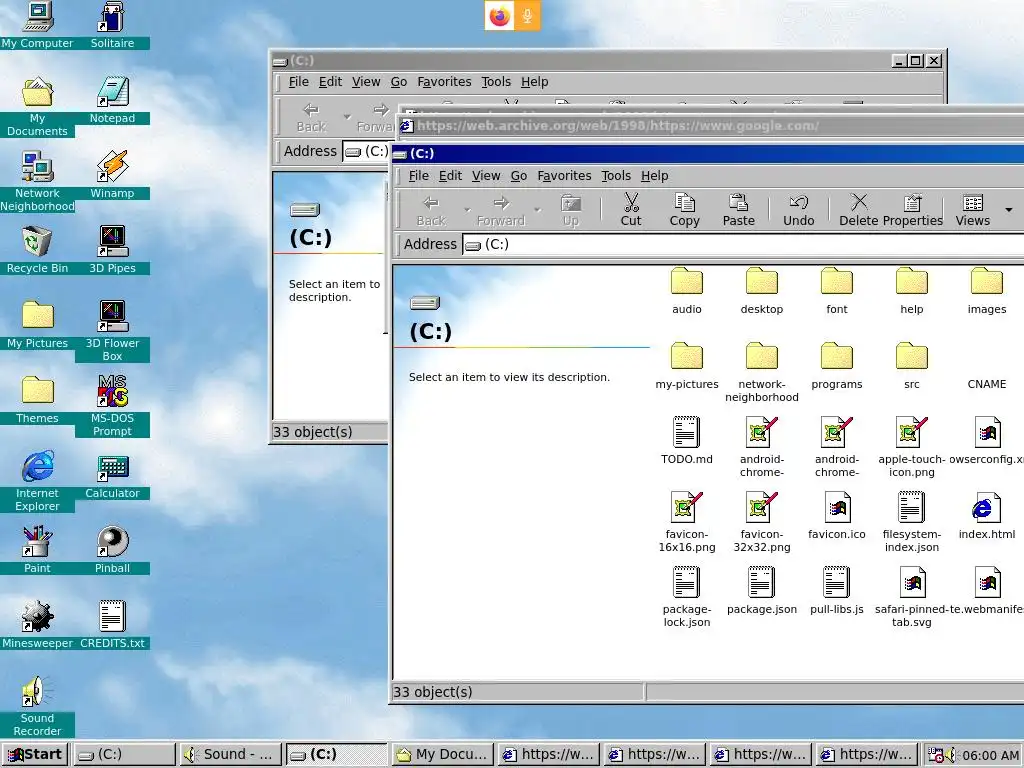Image resolution: width=1024 pixels, height=768 pixels.
Task: Open Favorites menu in background C: window
Action: pos(444,82)
